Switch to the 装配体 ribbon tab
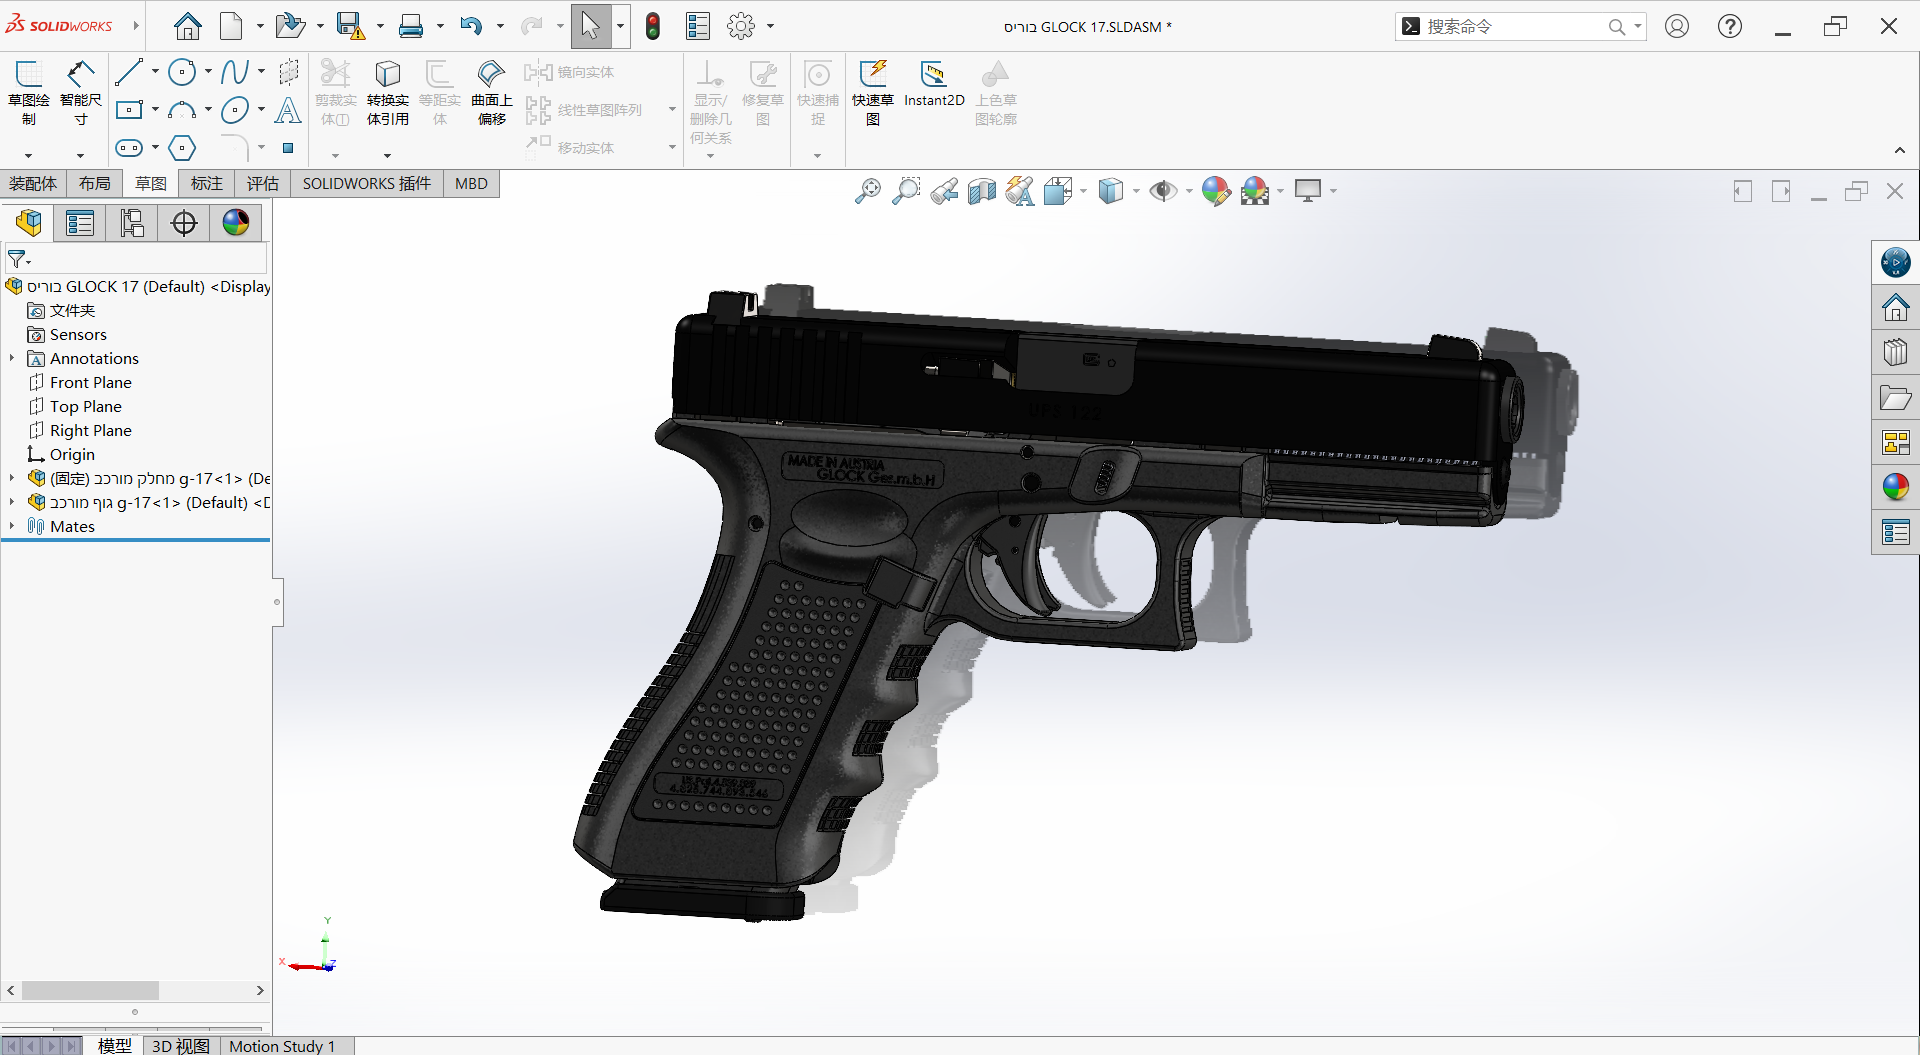The image size is (1920, 1055). point(33,183)
